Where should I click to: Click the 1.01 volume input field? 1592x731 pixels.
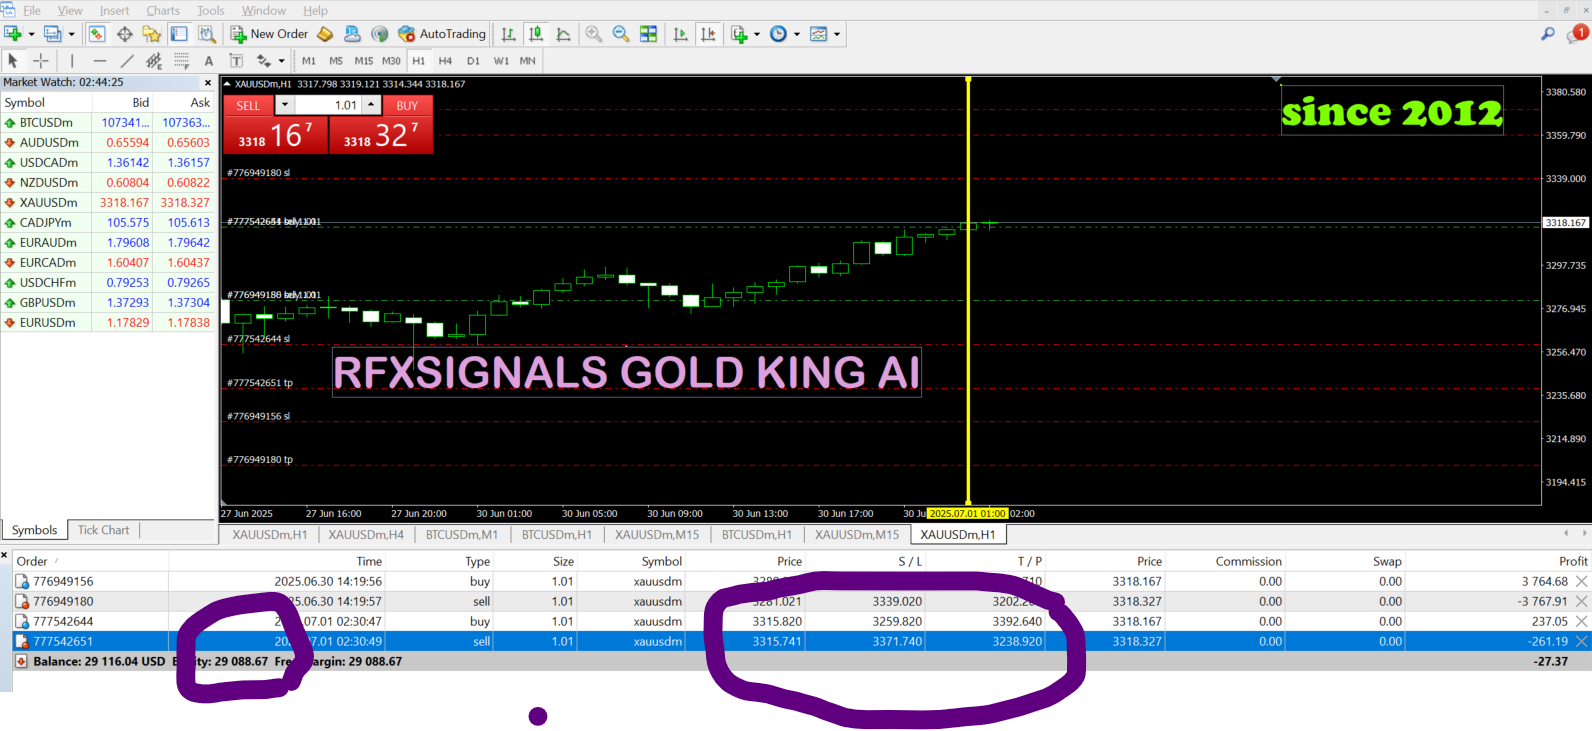(329, 105)
